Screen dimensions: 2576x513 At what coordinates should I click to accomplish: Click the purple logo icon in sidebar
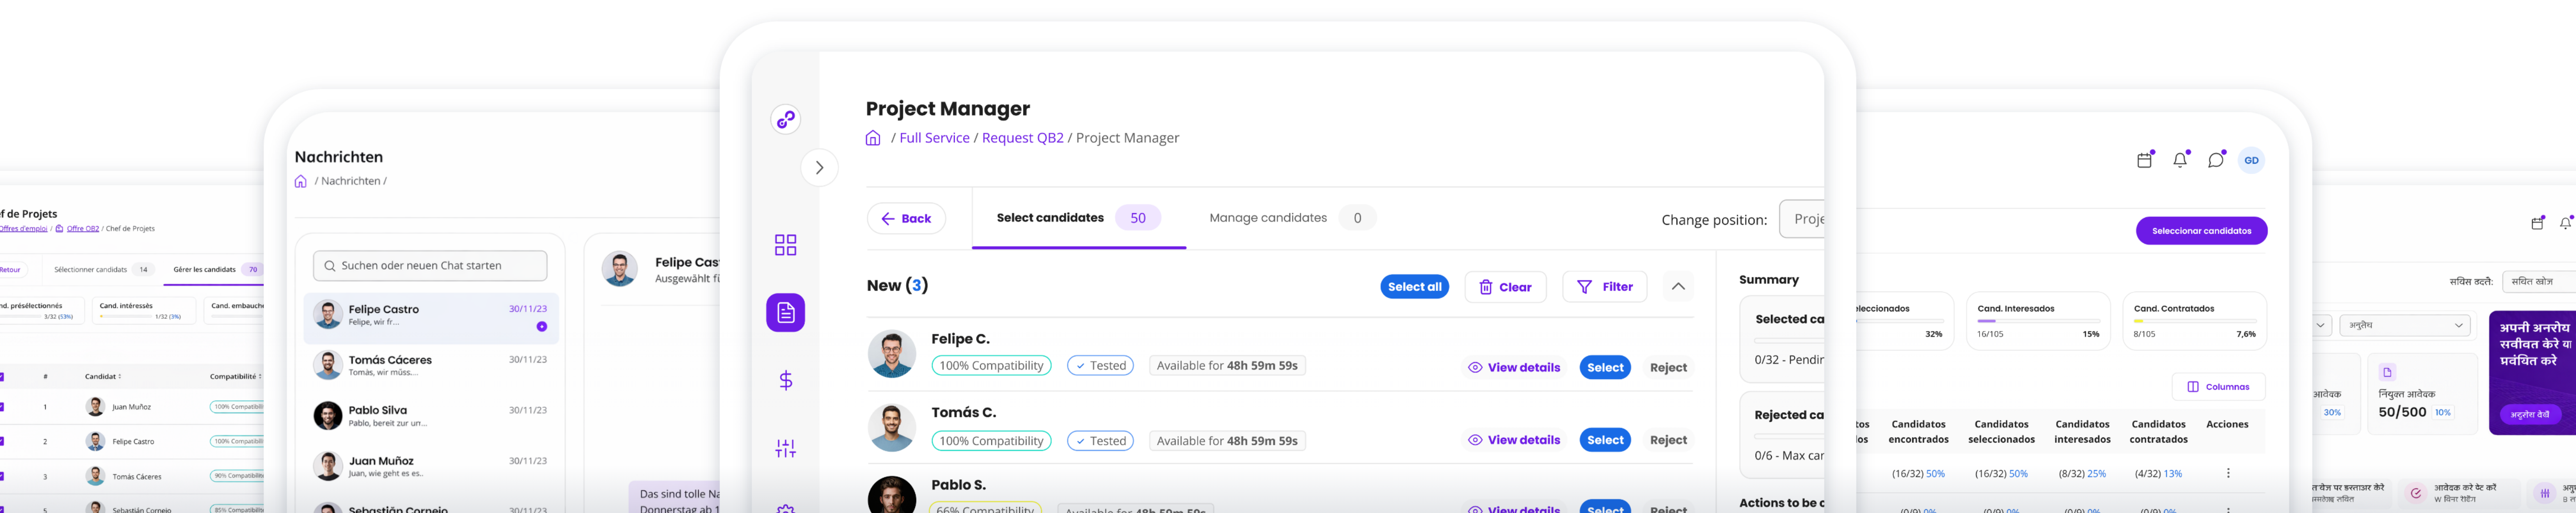[785, 120]
